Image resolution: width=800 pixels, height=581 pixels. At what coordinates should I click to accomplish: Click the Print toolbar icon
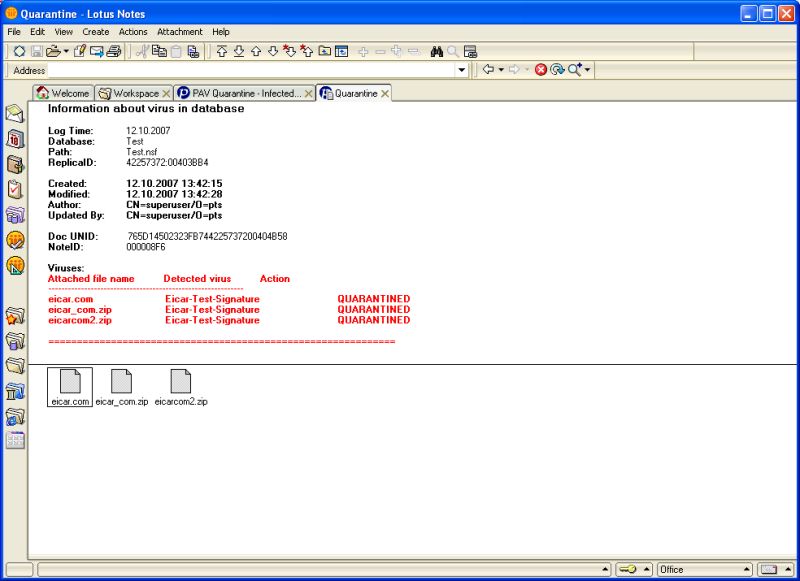click(x=114, y=51)
